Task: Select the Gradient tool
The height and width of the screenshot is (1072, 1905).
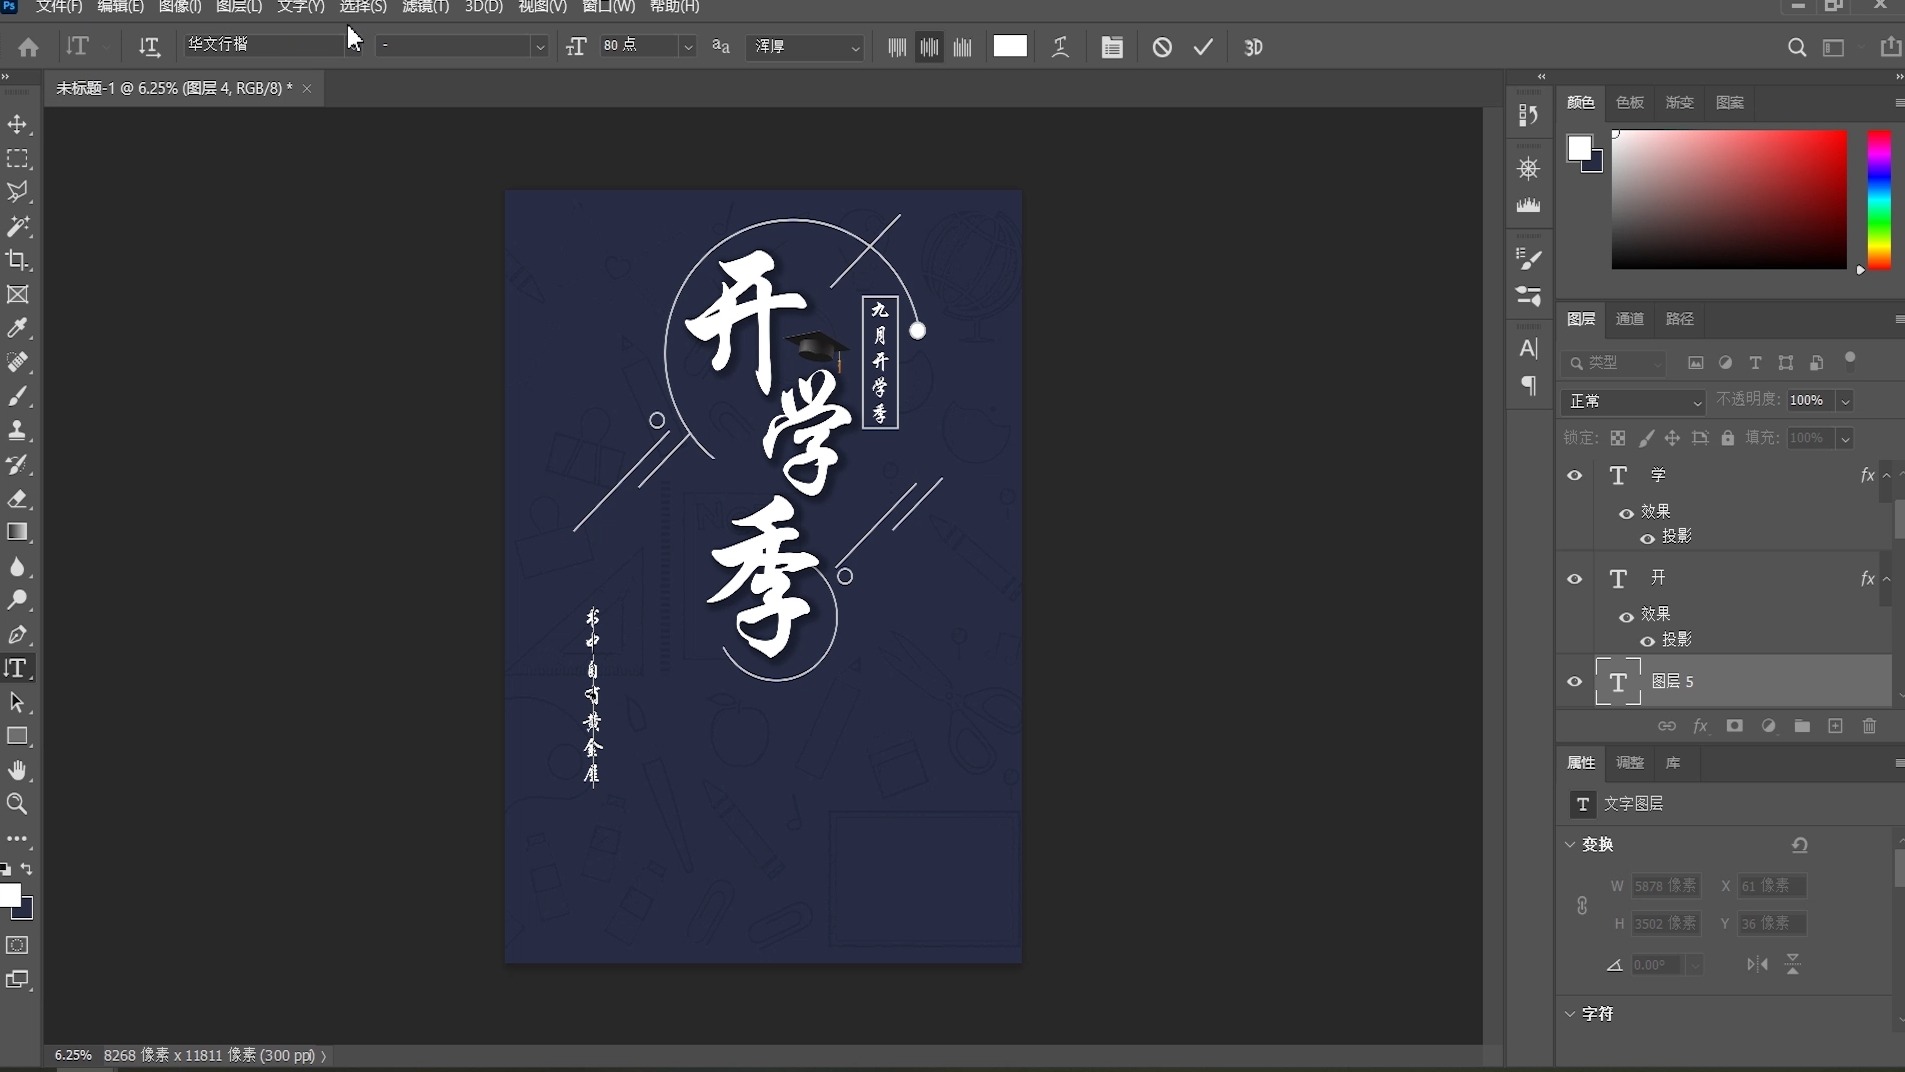Action: (18, 532)
